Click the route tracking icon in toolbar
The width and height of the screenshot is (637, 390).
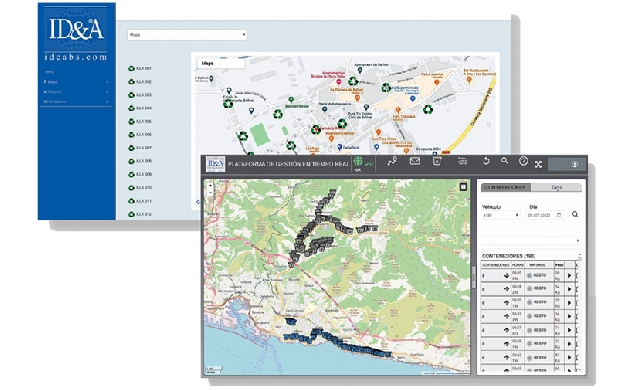tap(392, 161)
